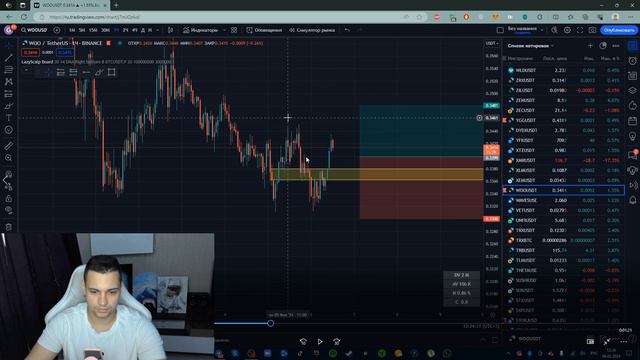Screen dimensions: 640x360
Task: Open the rectangle drawing tool in floating toolbar
Action: [111, 73]
